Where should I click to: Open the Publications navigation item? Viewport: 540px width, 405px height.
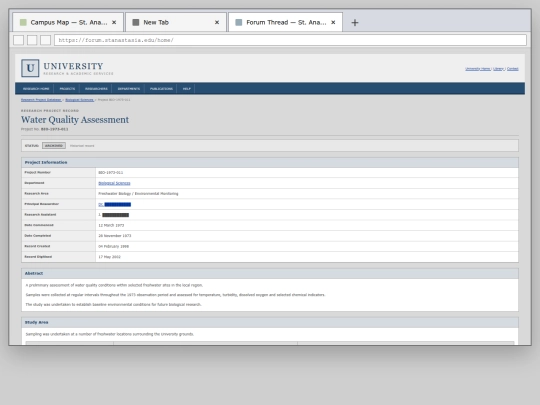[x=161, y=89]
